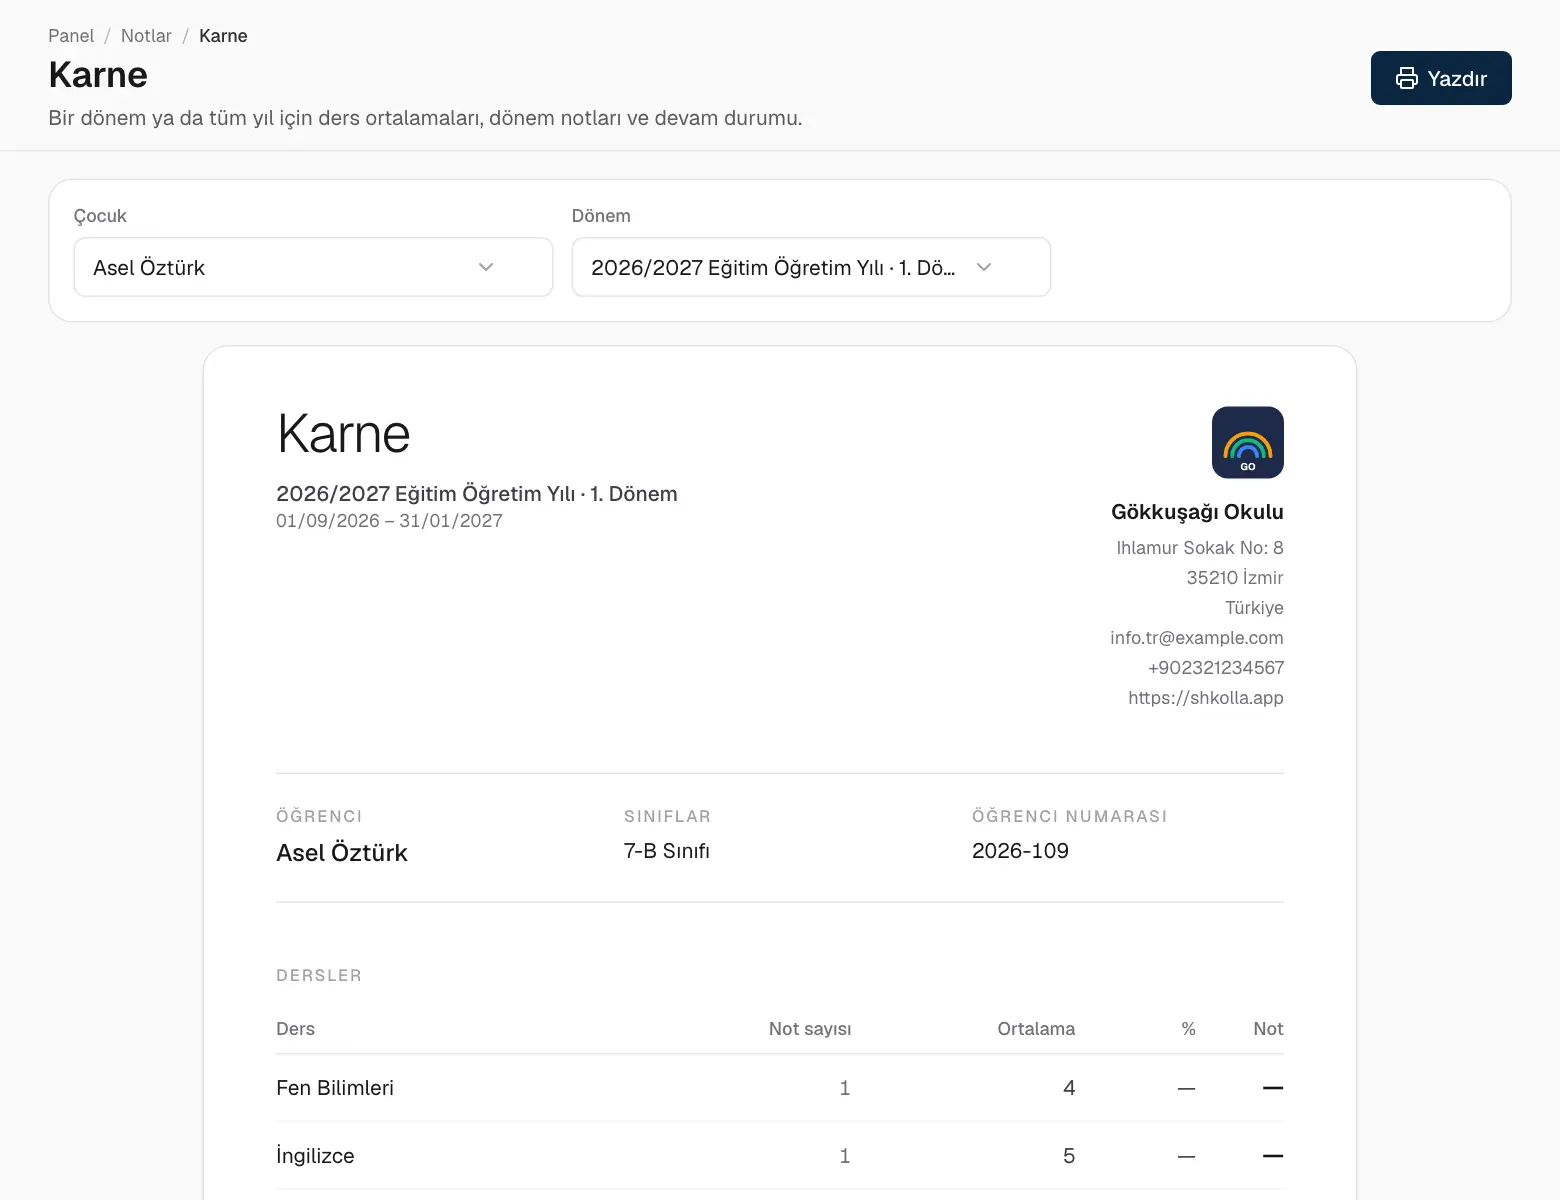
Task: Click the Ihlamur Sokak No: 8 address line
Action: click(x=1200, y=548)
